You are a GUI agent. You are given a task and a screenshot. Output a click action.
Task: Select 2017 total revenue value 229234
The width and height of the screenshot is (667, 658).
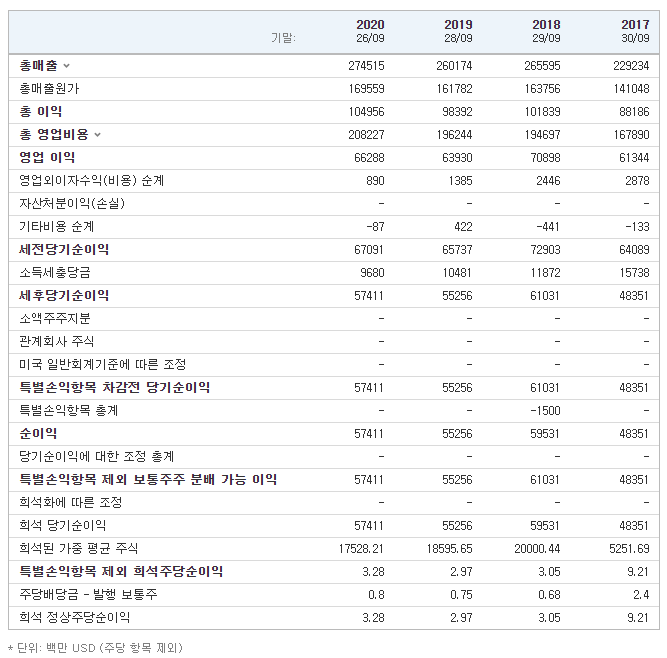pos(631,66)
